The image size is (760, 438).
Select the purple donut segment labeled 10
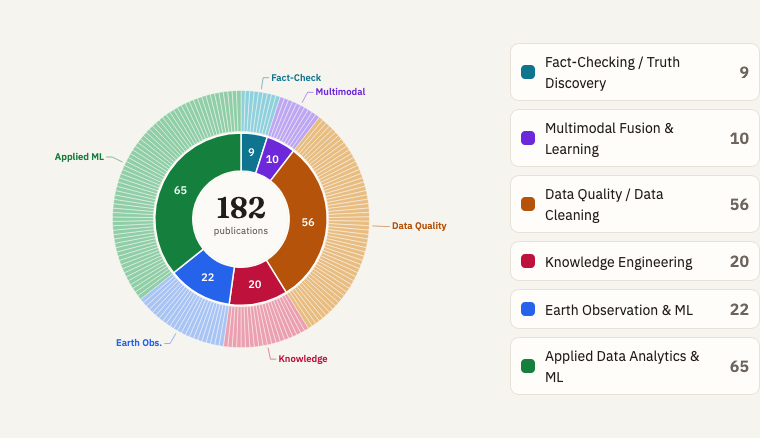pyautogui.click(x=272, y=158)
